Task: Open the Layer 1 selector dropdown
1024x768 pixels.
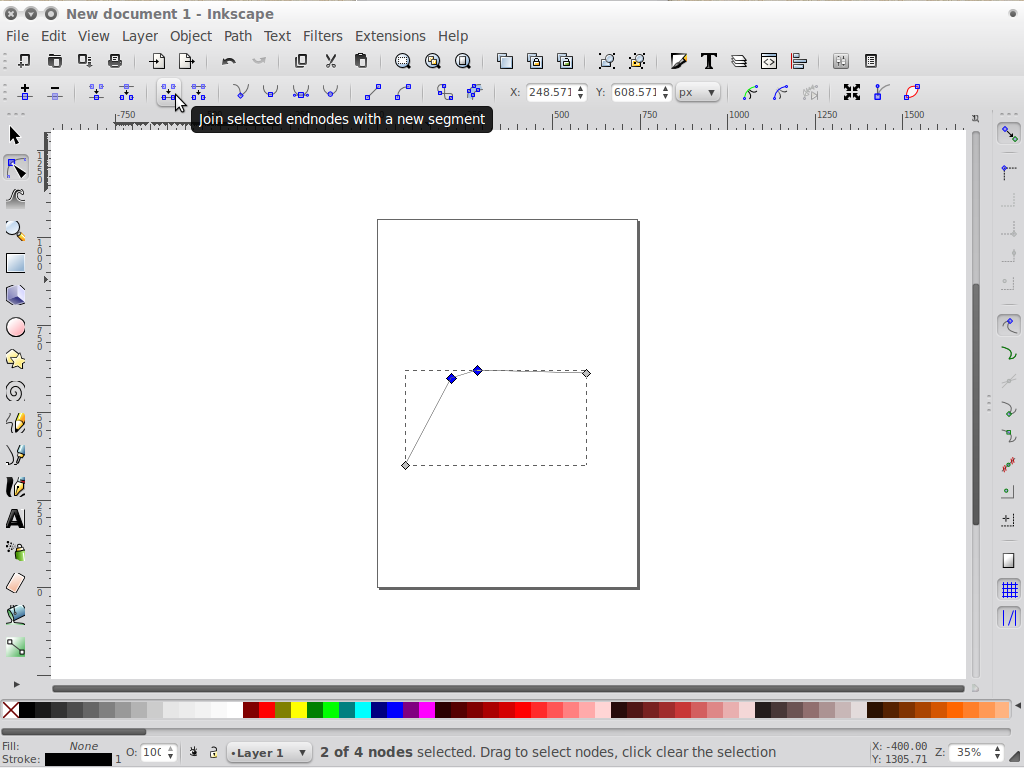Action: click(269, 753)
